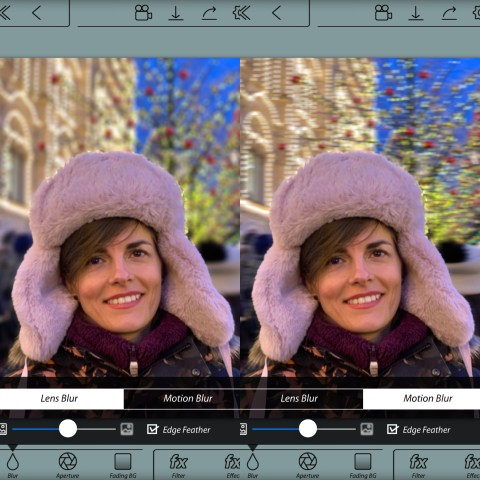
Task: Tap the share arrow on the right screen
Action: (449, 13)
